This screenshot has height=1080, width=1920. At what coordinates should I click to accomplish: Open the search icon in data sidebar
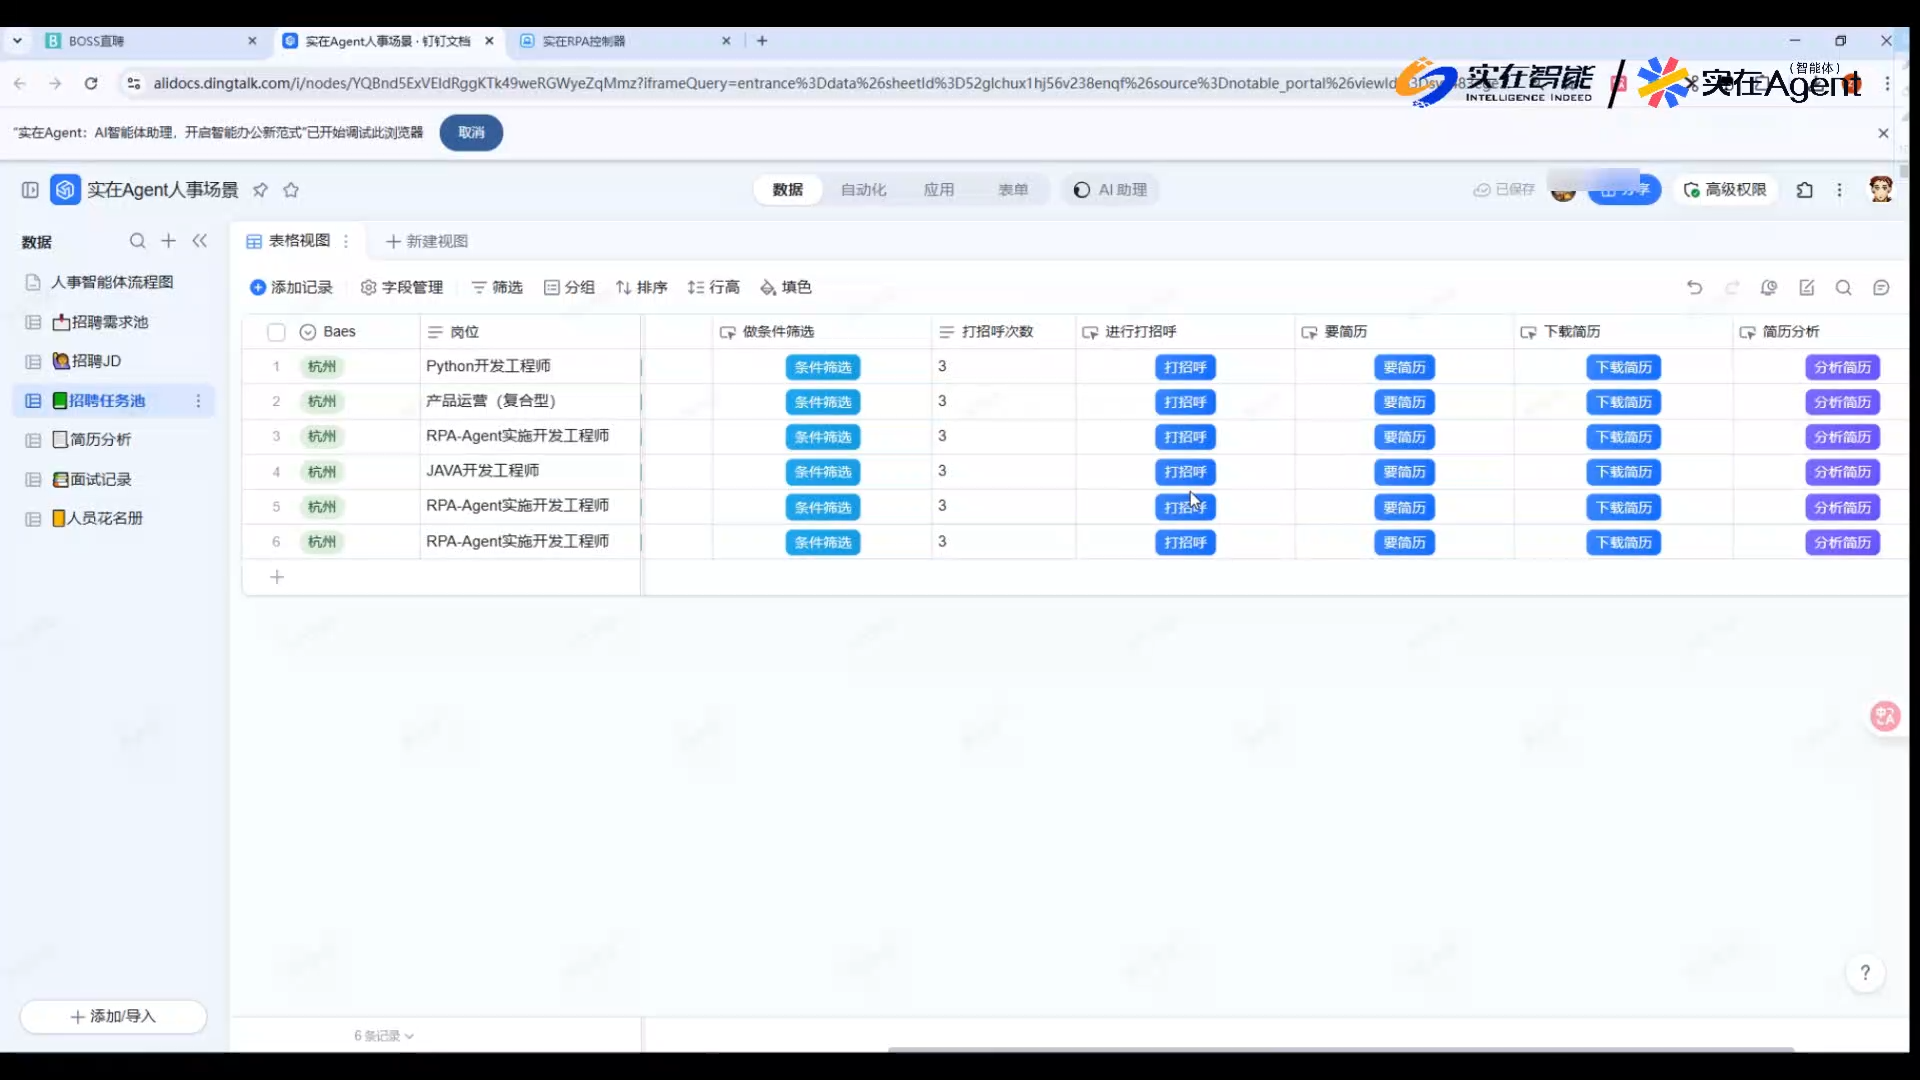click(x=137, y=241)
